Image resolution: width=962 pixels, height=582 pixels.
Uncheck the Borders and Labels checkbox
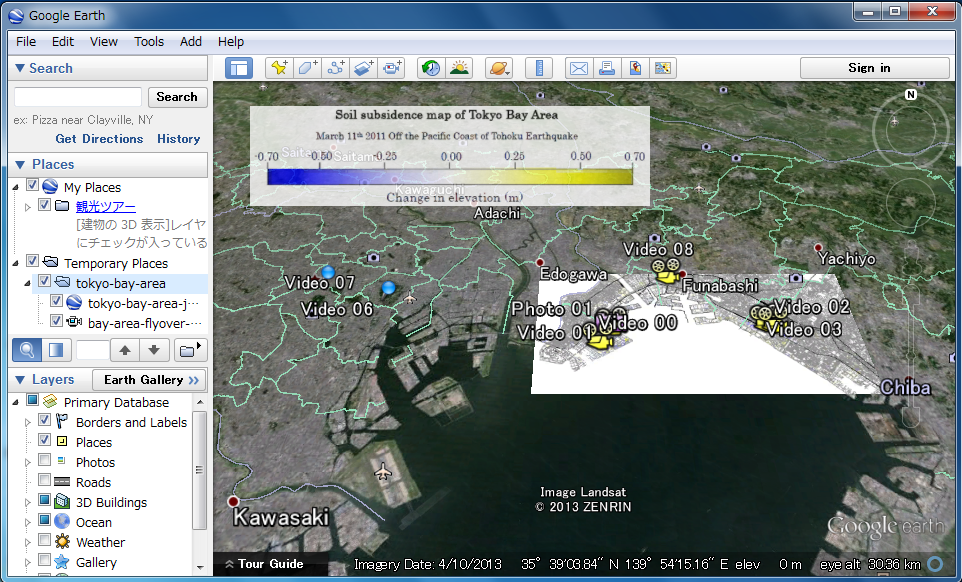[x=45, y=422]
